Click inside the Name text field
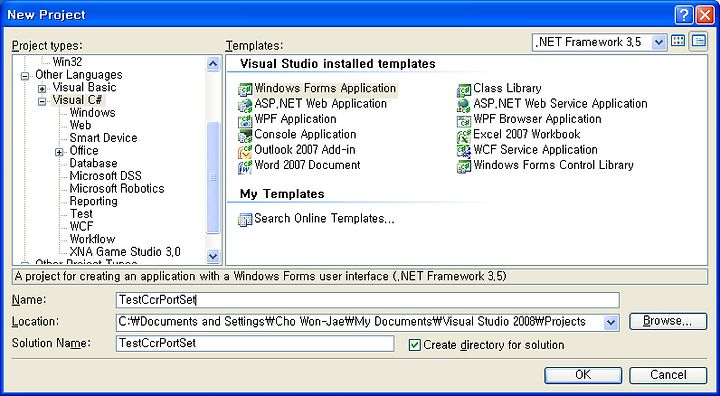 coord(368,300)
